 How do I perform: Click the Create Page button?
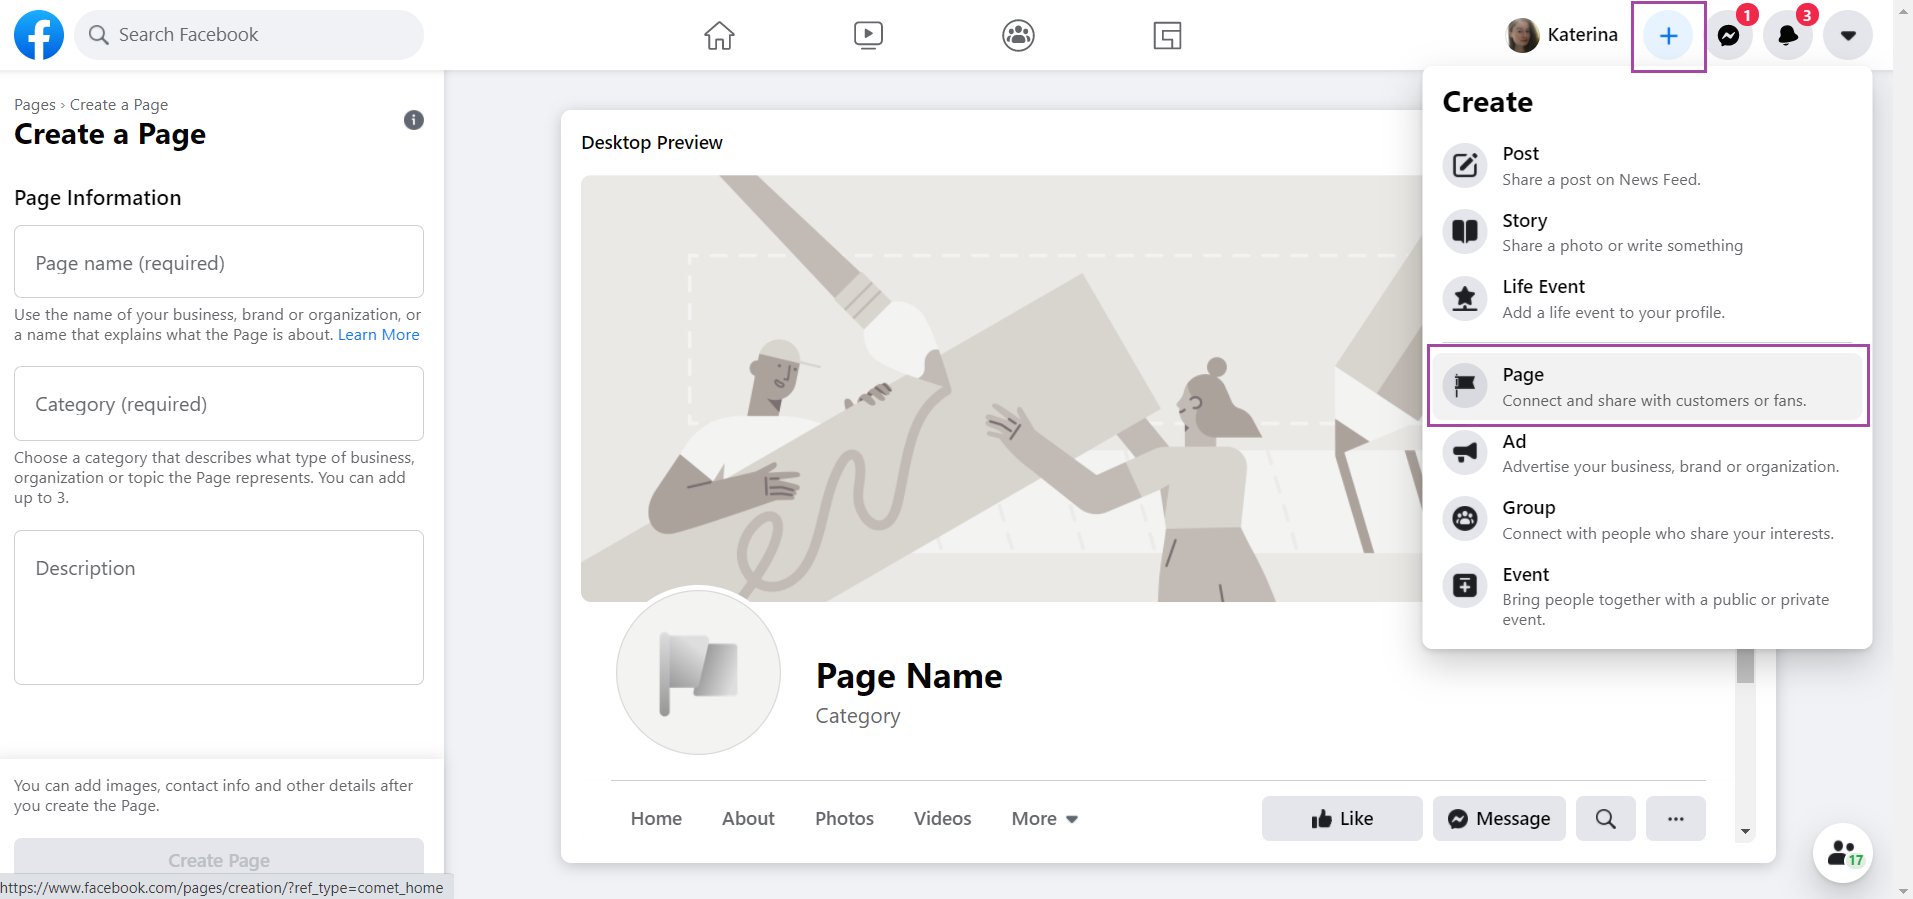click(x=219, y=860)
